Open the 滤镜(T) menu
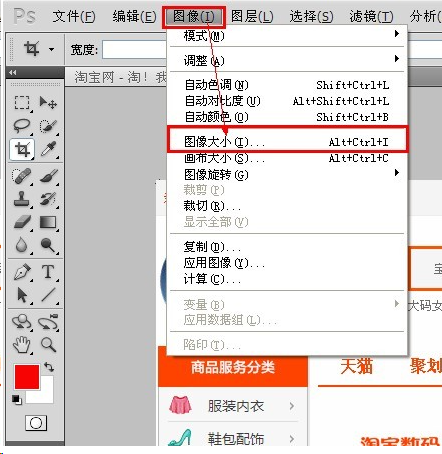Screen dimensions: 442x454 click(x=371, y=16)
